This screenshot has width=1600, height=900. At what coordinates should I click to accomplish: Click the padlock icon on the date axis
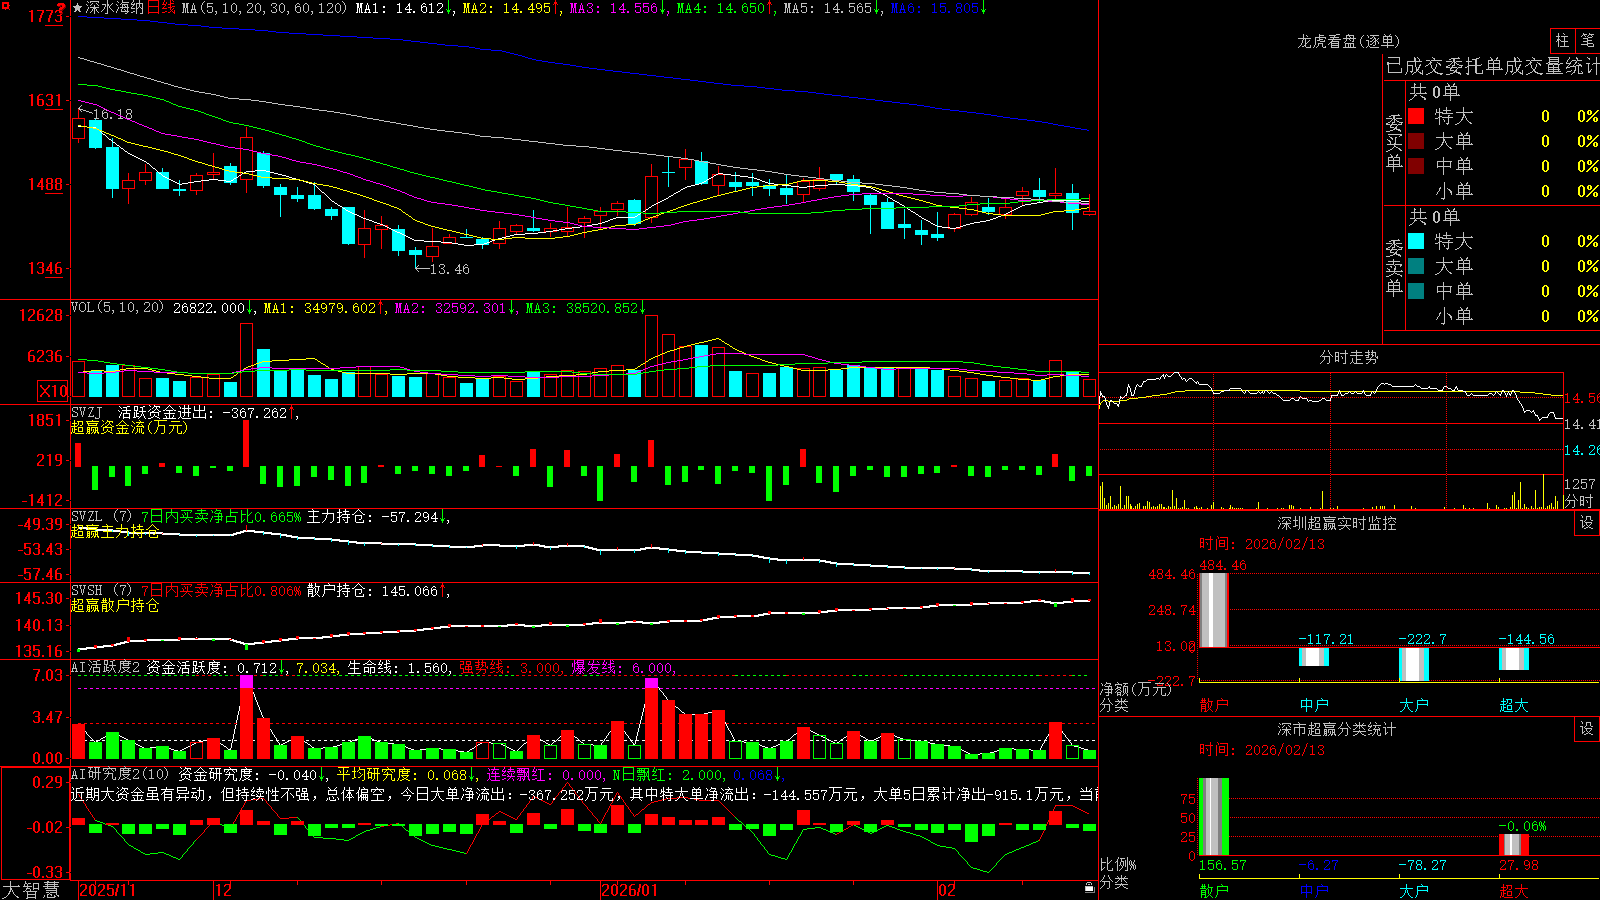(x=1089, y=888)
